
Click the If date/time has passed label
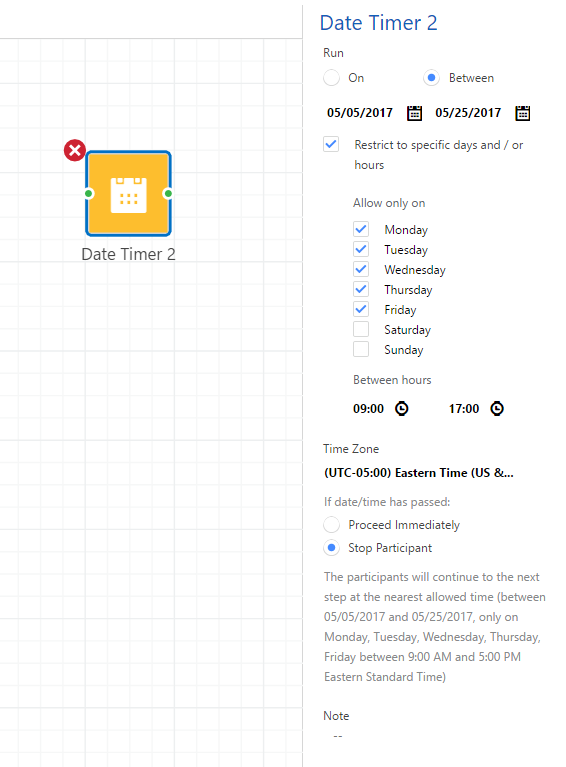point(386,502)
